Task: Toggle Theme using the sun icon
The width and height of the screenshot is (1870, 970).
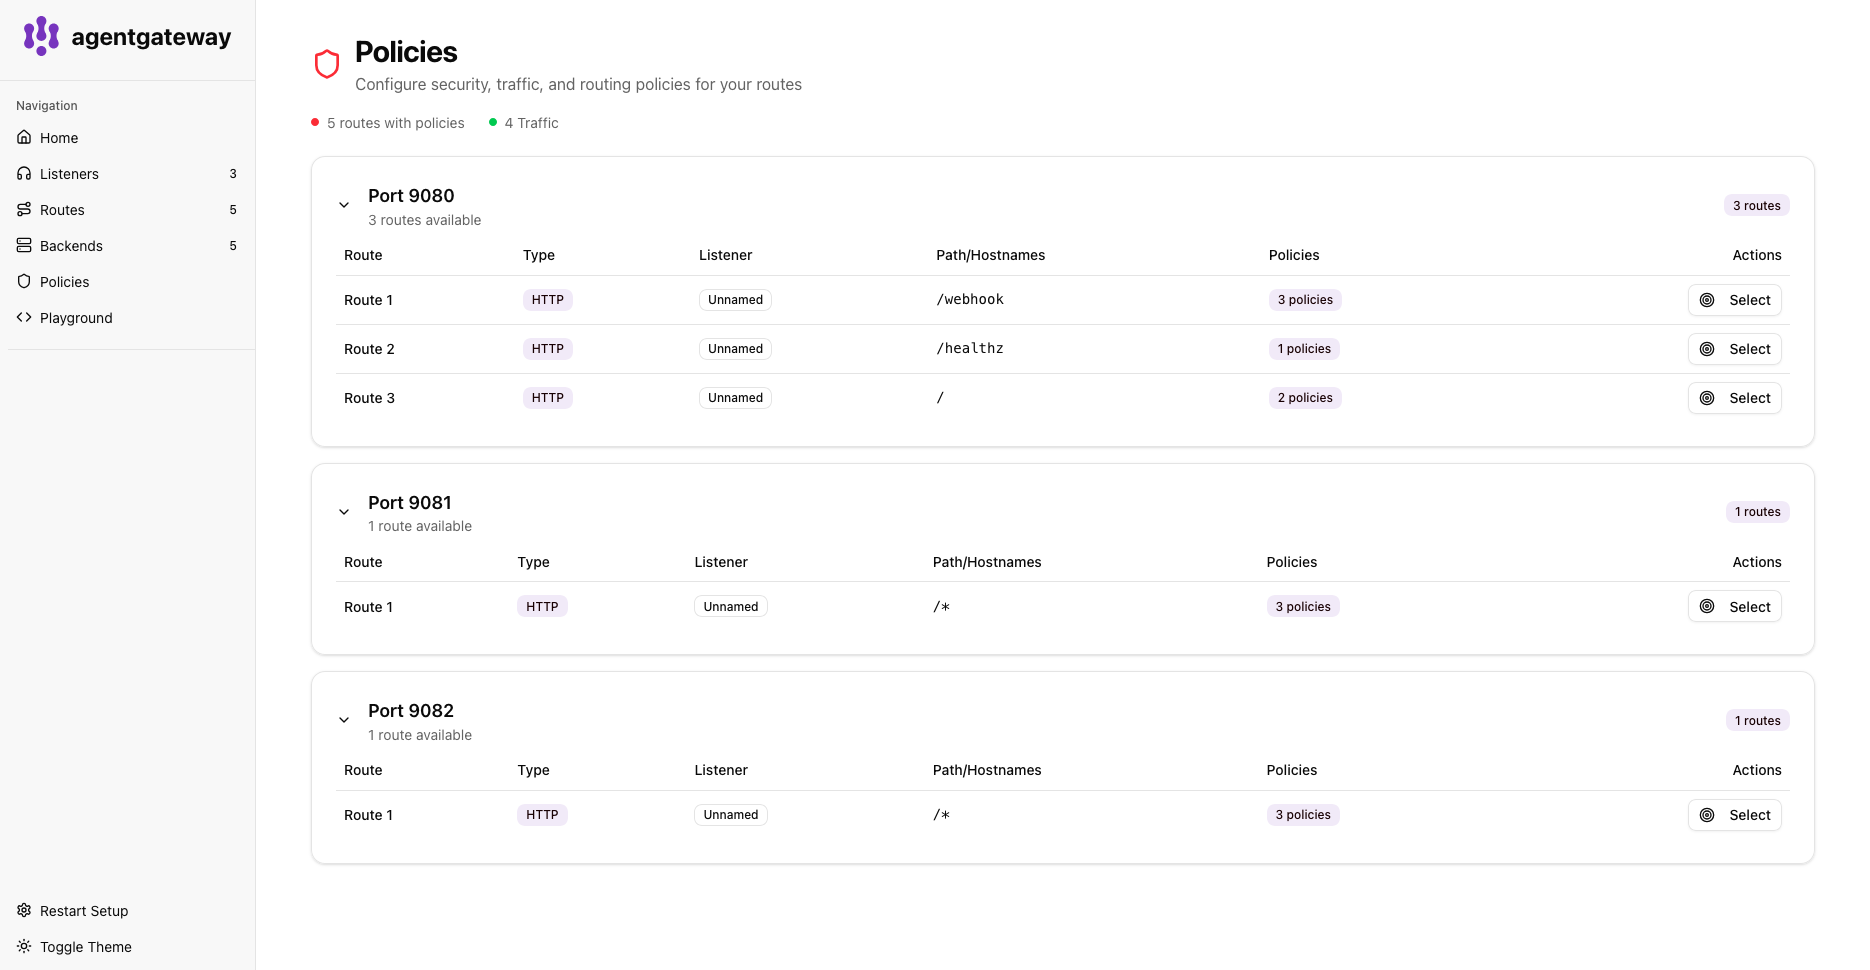Action: pyautogui.click(x=23, y=946)
